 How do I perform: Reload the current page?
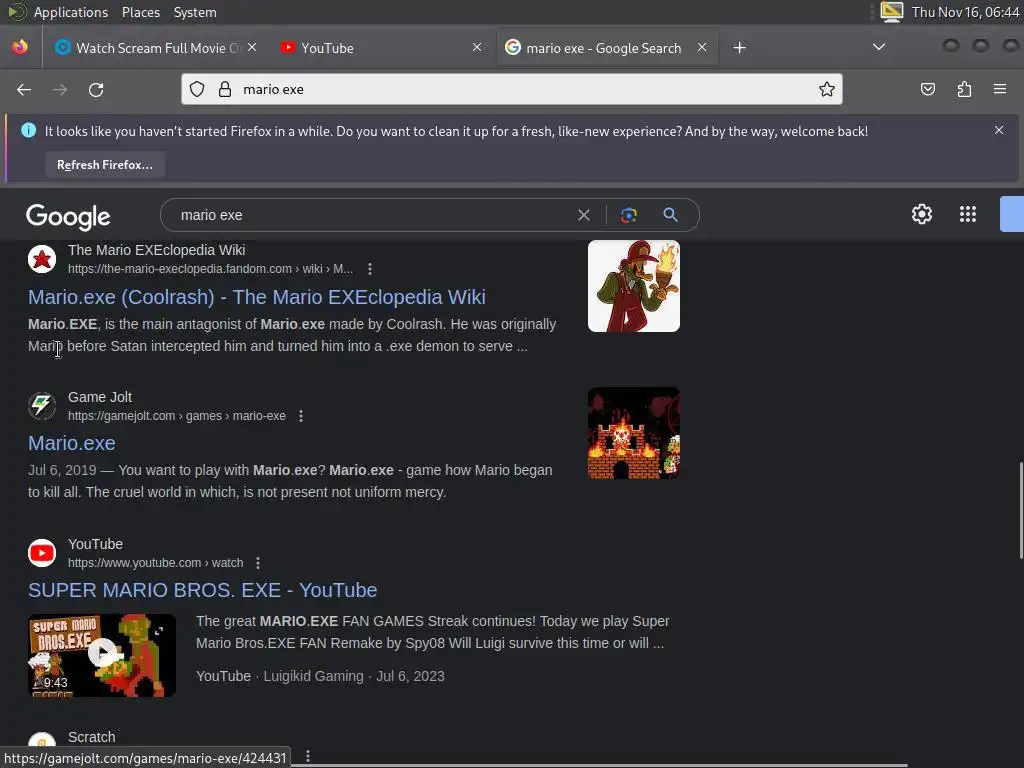(x=96, y=89)
